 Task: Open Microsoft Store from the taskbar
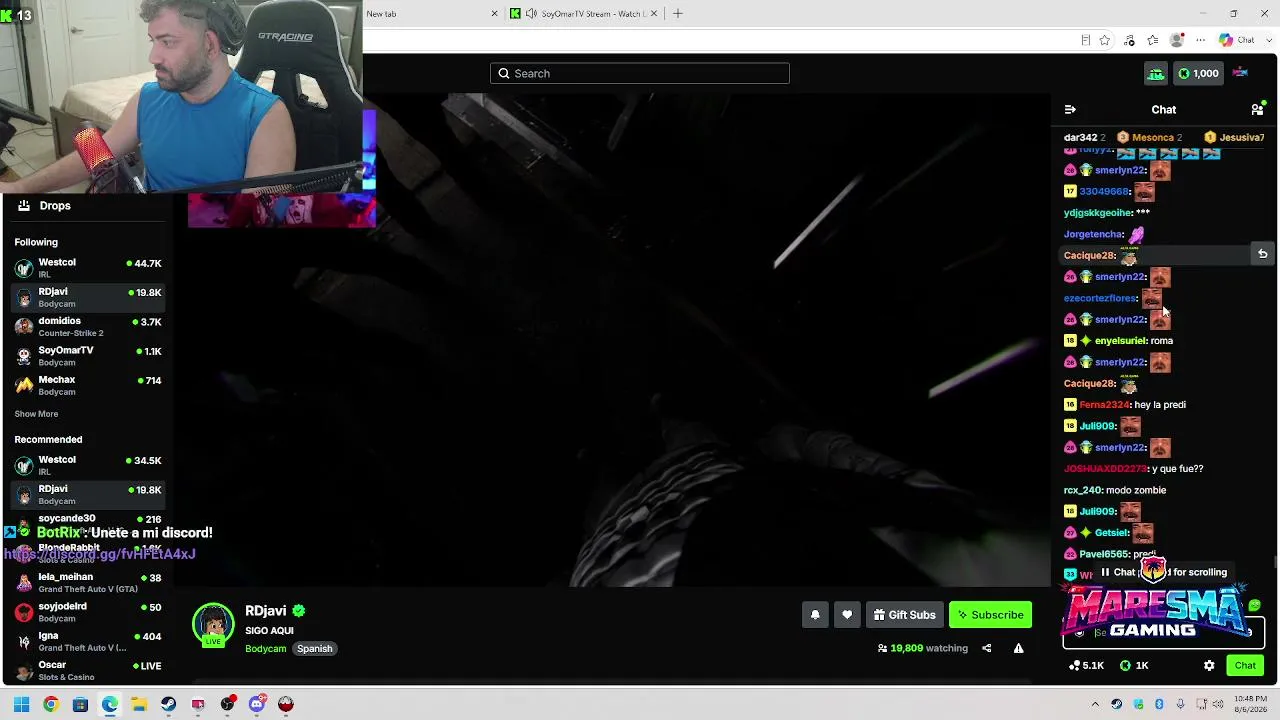point(80,704)
